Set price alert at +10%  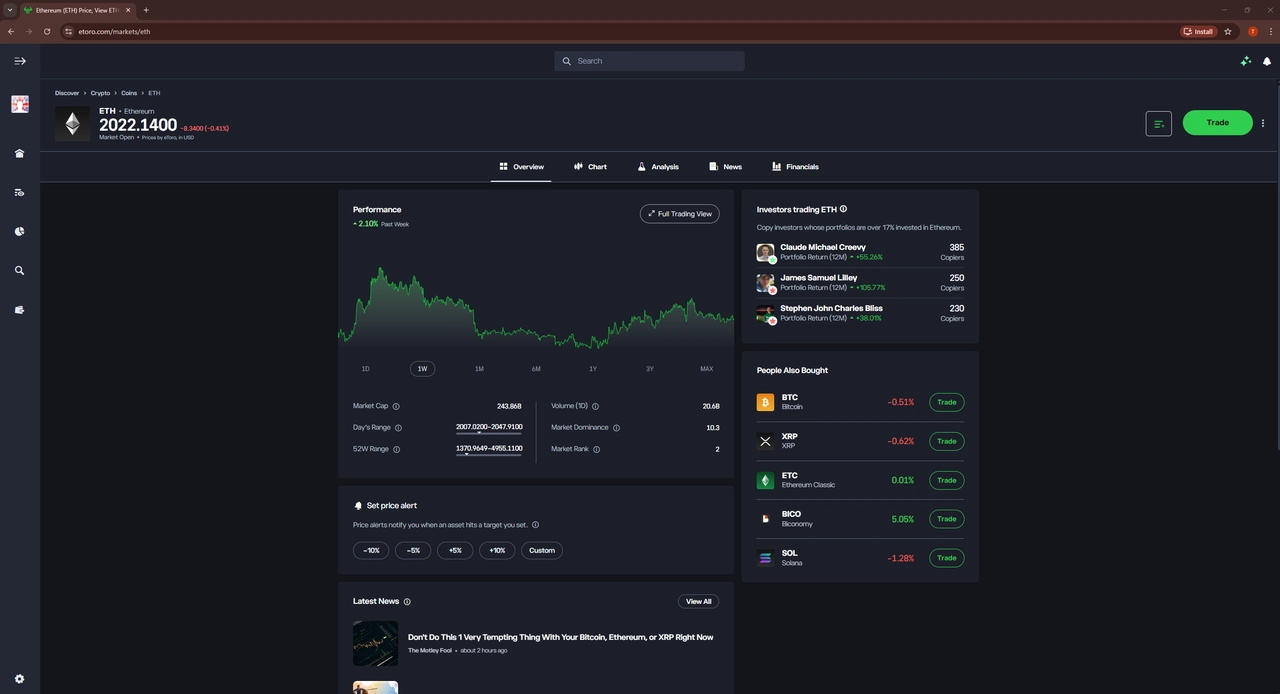click(497, 550)
